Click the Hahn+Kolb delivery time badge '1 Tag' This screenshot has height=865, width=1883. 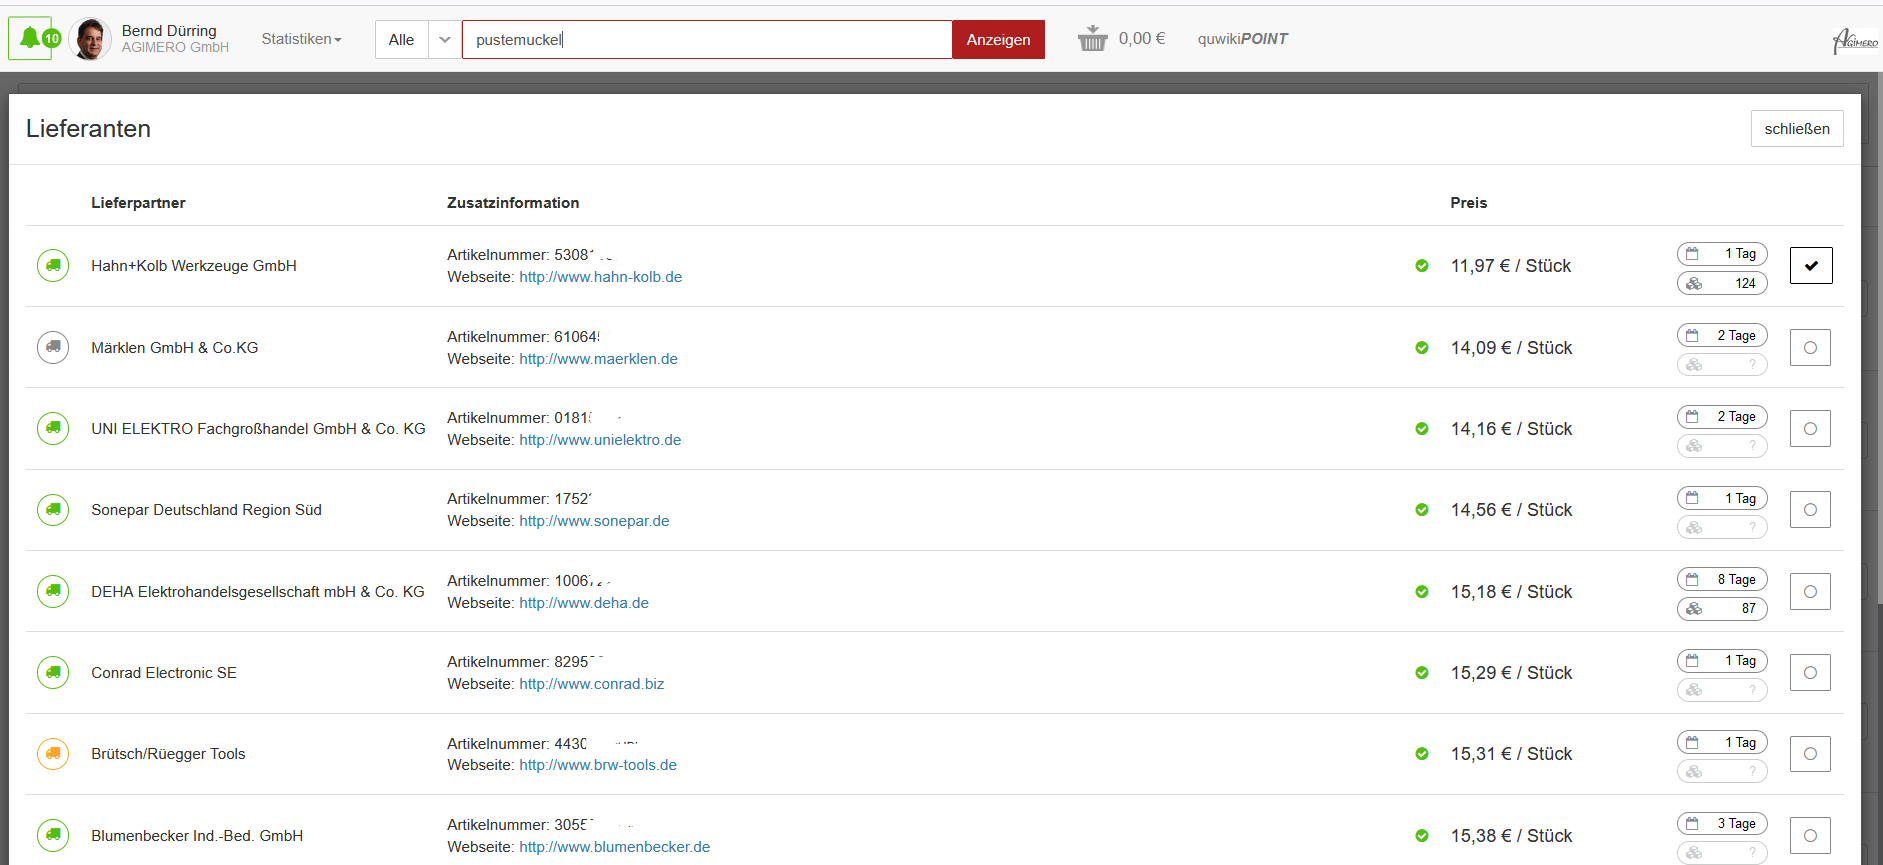1722,254
